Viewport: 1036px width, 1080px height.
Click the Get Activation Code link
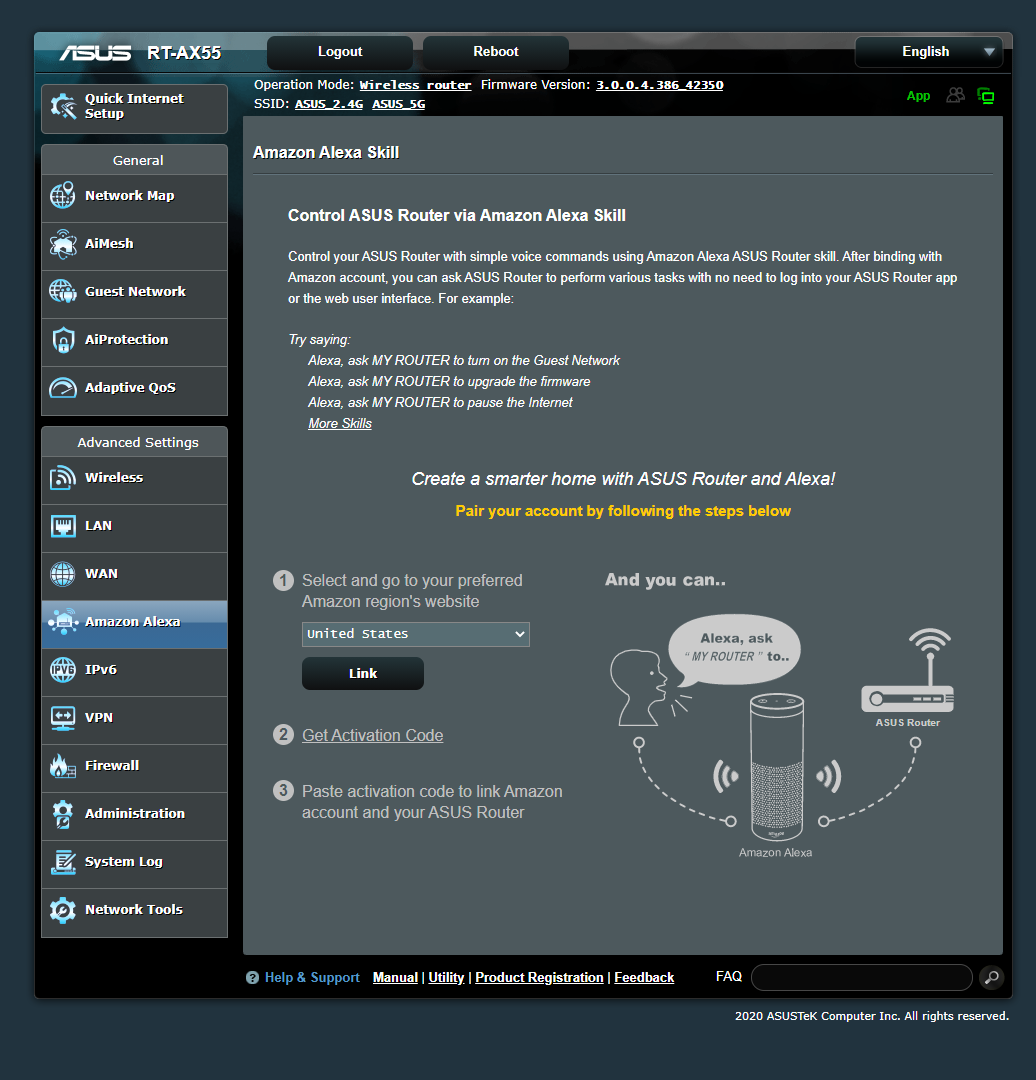pyautogui.click(x=372, y=735)
